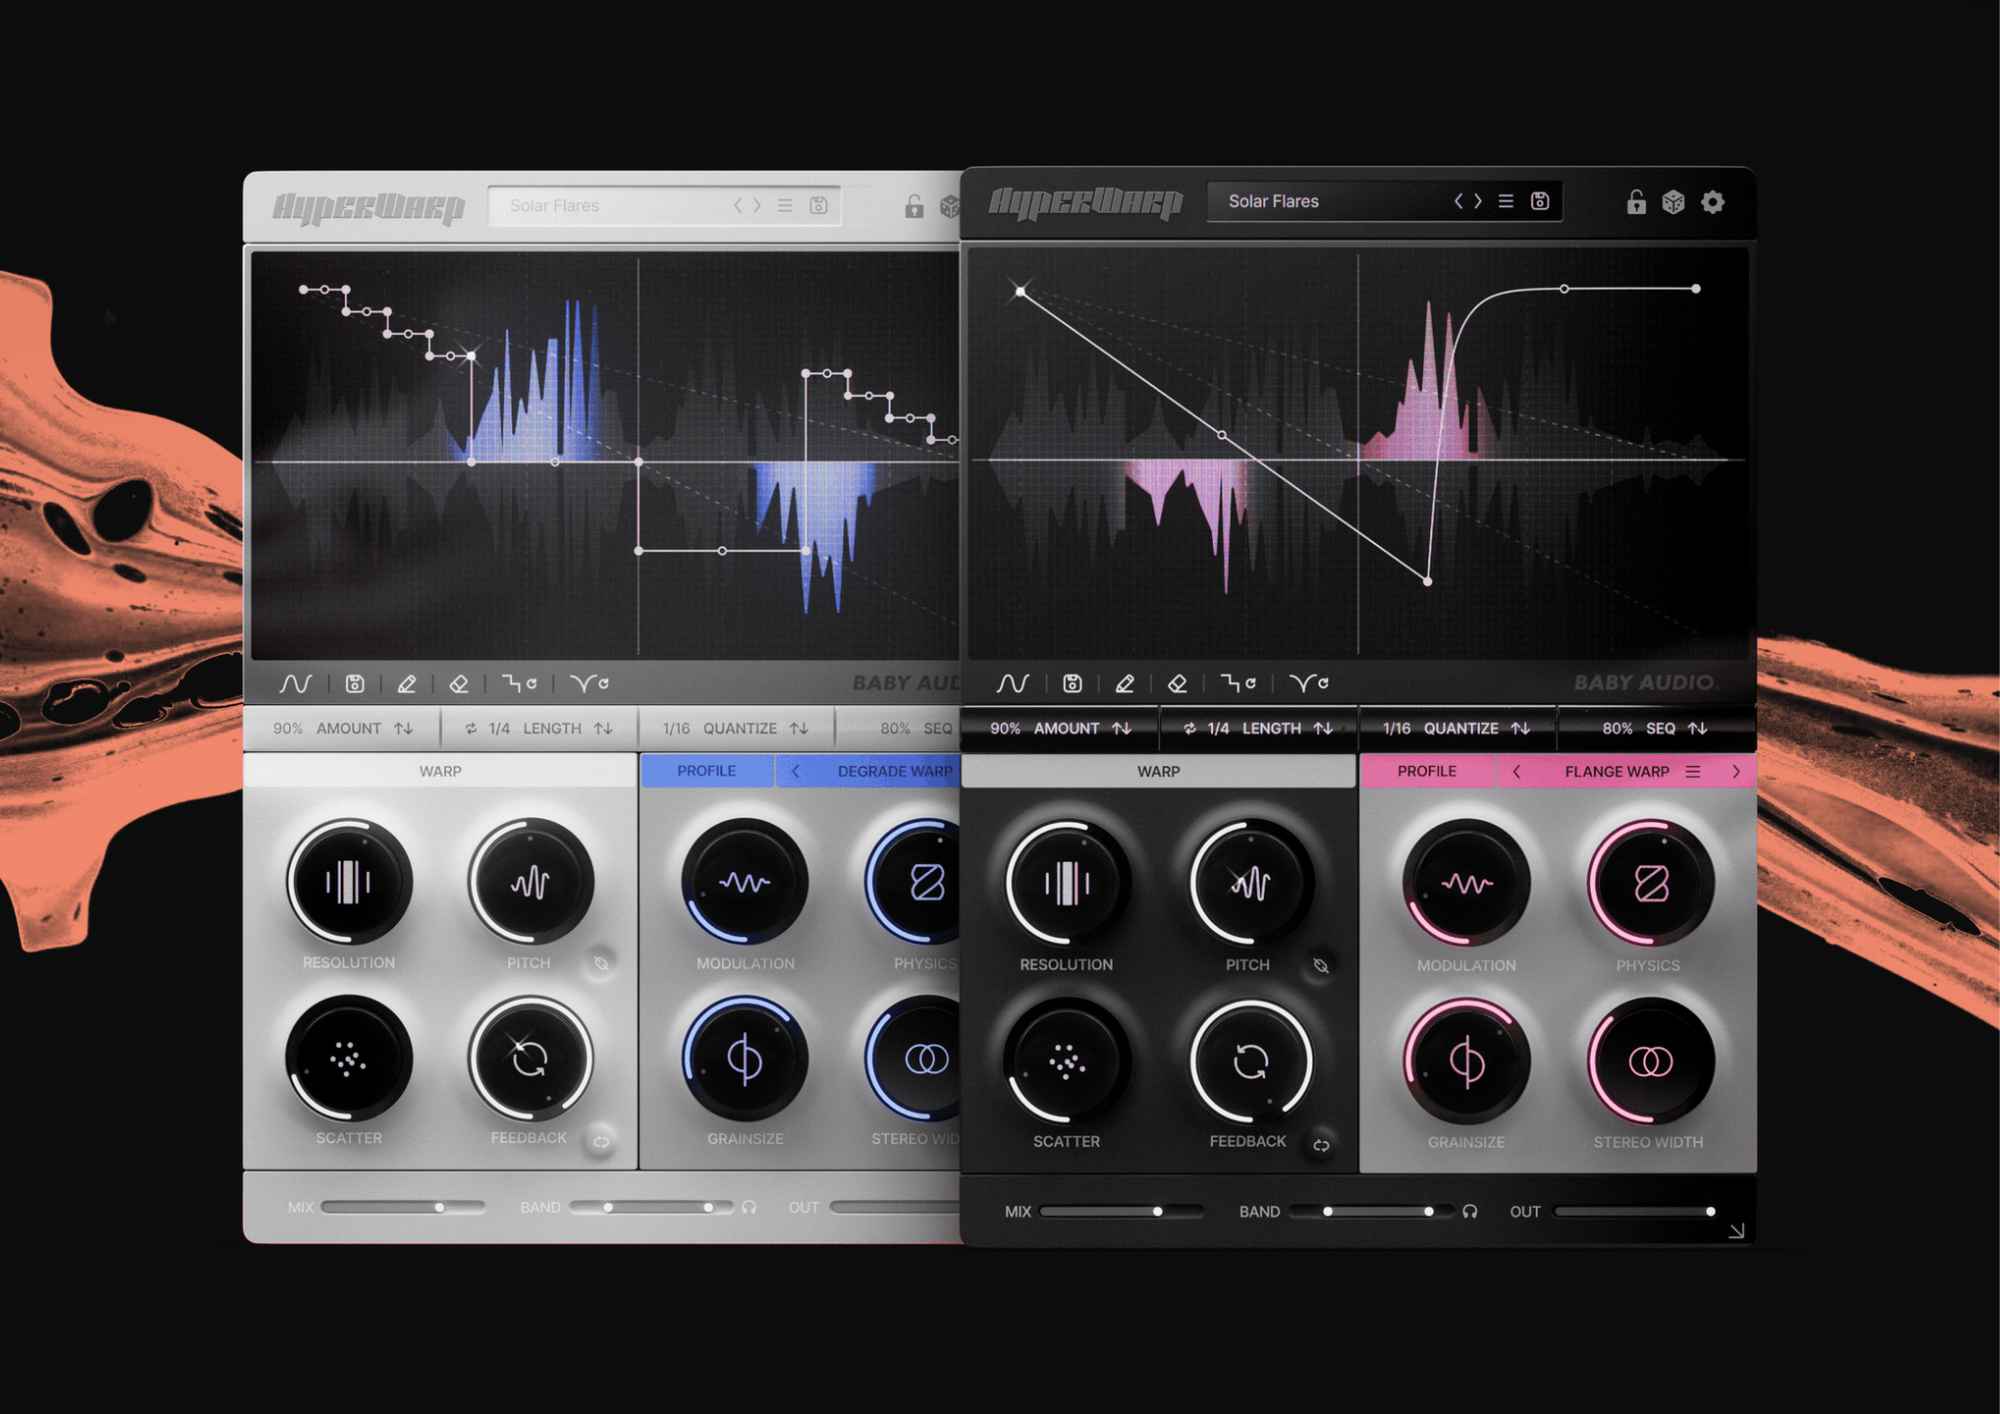Open SEQ arrows in dark window

[1698, 728]
